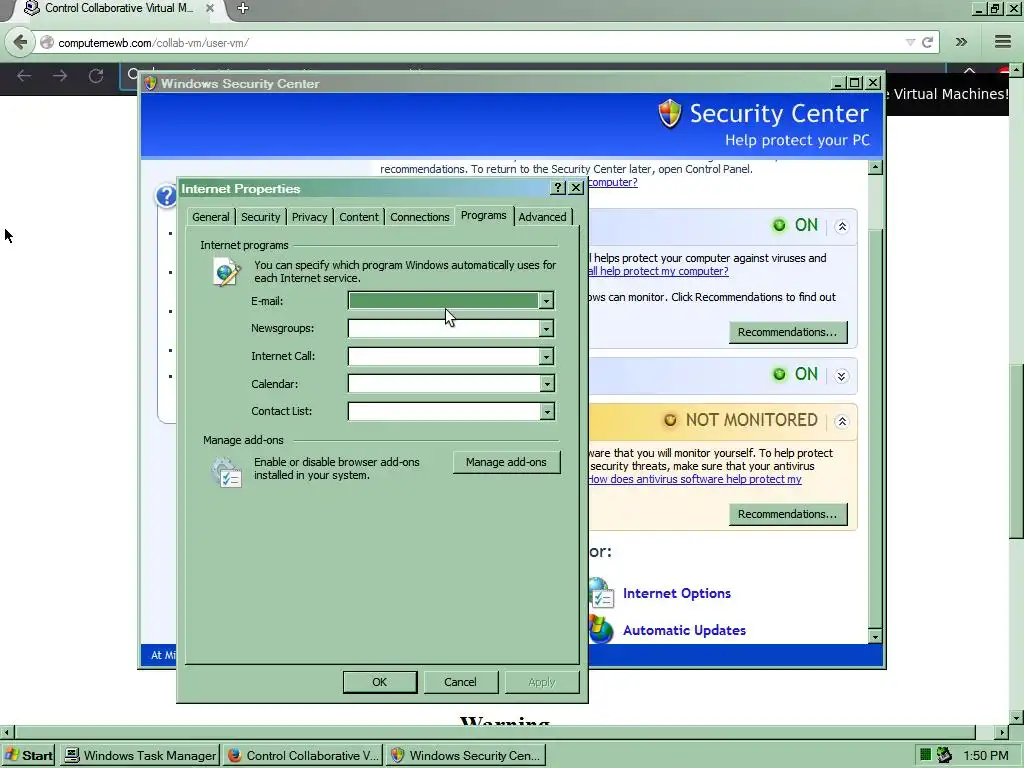Select the Programs tab
1024x768 pixels.
483,216
